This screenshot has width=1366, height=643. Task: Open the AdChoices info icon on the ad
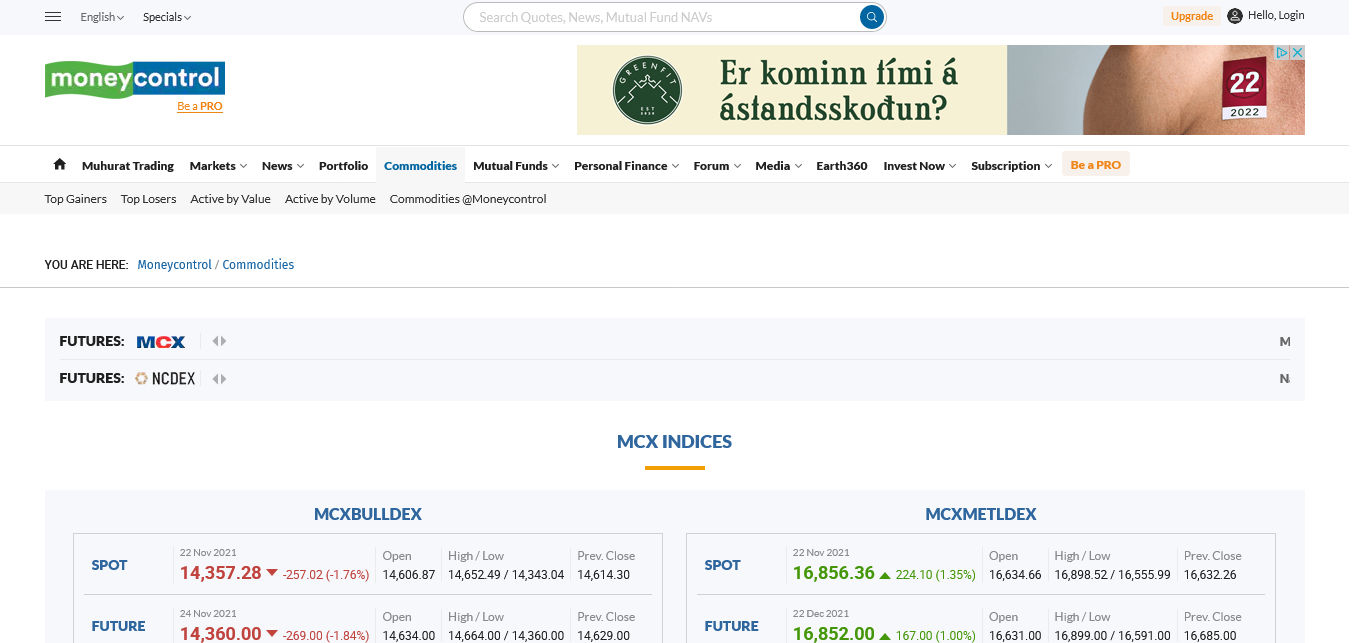(x=1281, y=52)
